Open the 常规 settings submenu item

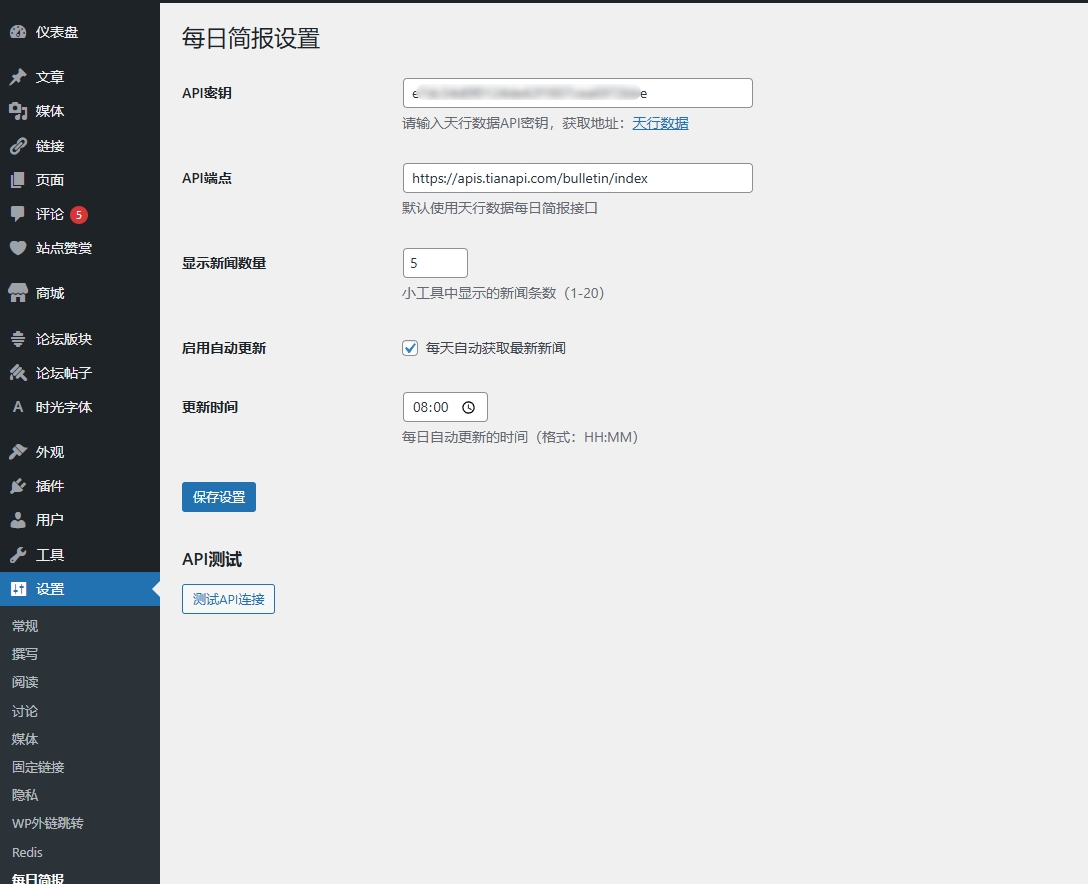(25, 626)
